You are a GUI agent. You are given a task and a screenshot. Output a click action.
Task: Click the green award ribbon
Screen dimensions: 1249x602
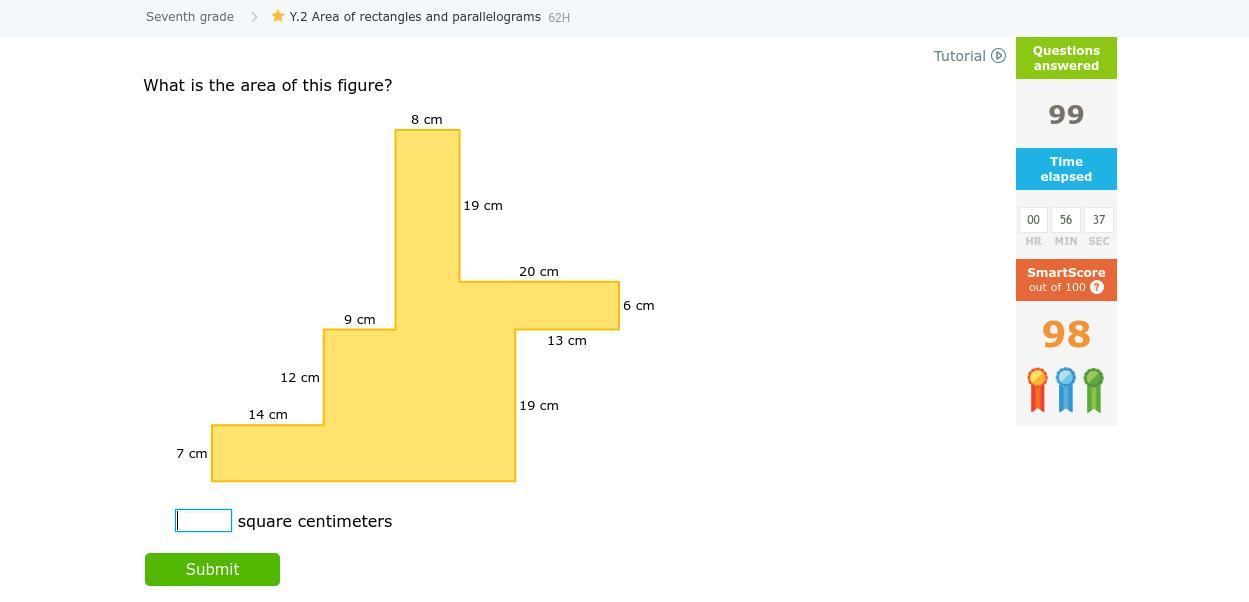pos(1094,390)
